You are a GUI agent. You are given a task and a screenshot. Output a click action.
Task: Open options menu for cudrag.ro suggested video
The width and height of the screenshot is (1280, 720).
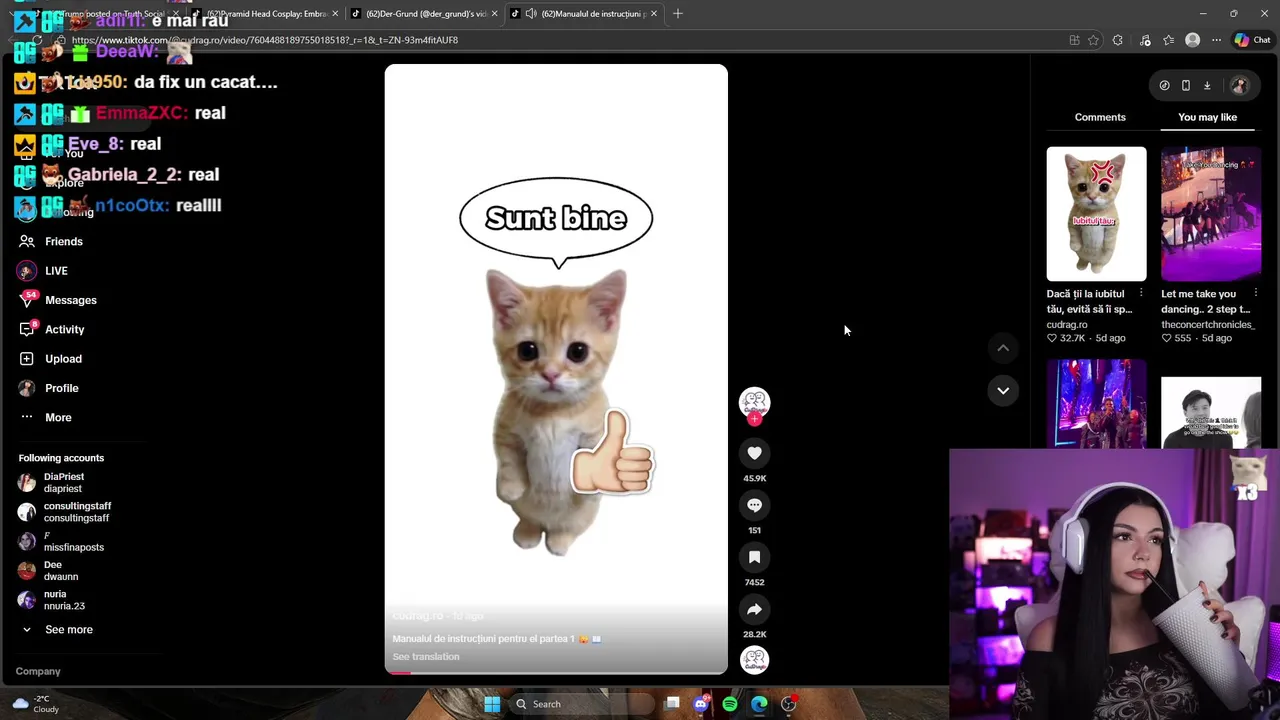(x=1141, y=294)
